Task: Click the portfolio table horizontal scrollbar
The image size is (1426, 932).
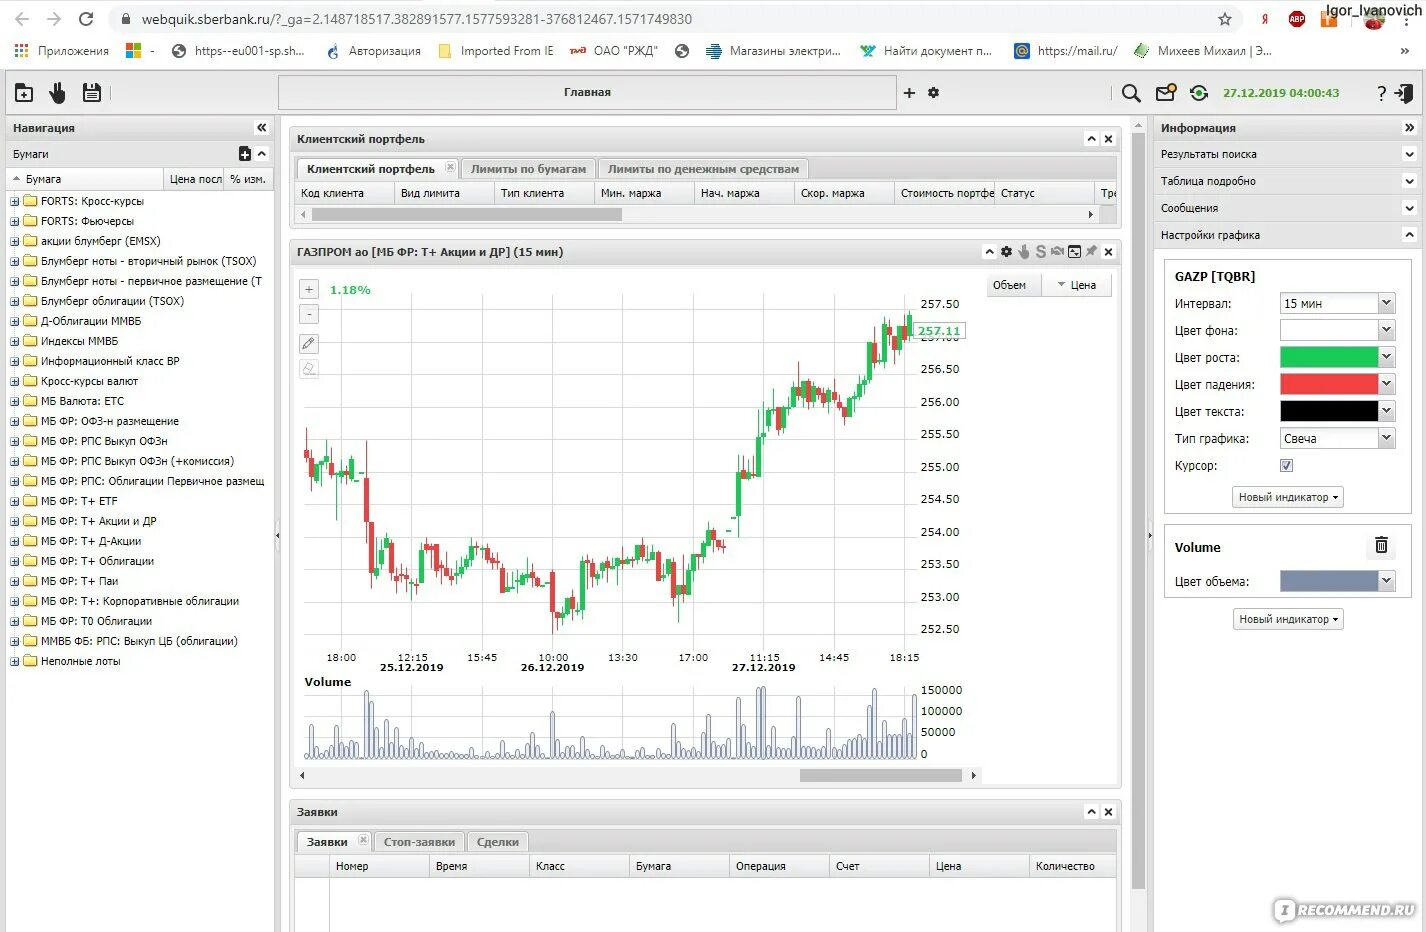Action: 466,214
